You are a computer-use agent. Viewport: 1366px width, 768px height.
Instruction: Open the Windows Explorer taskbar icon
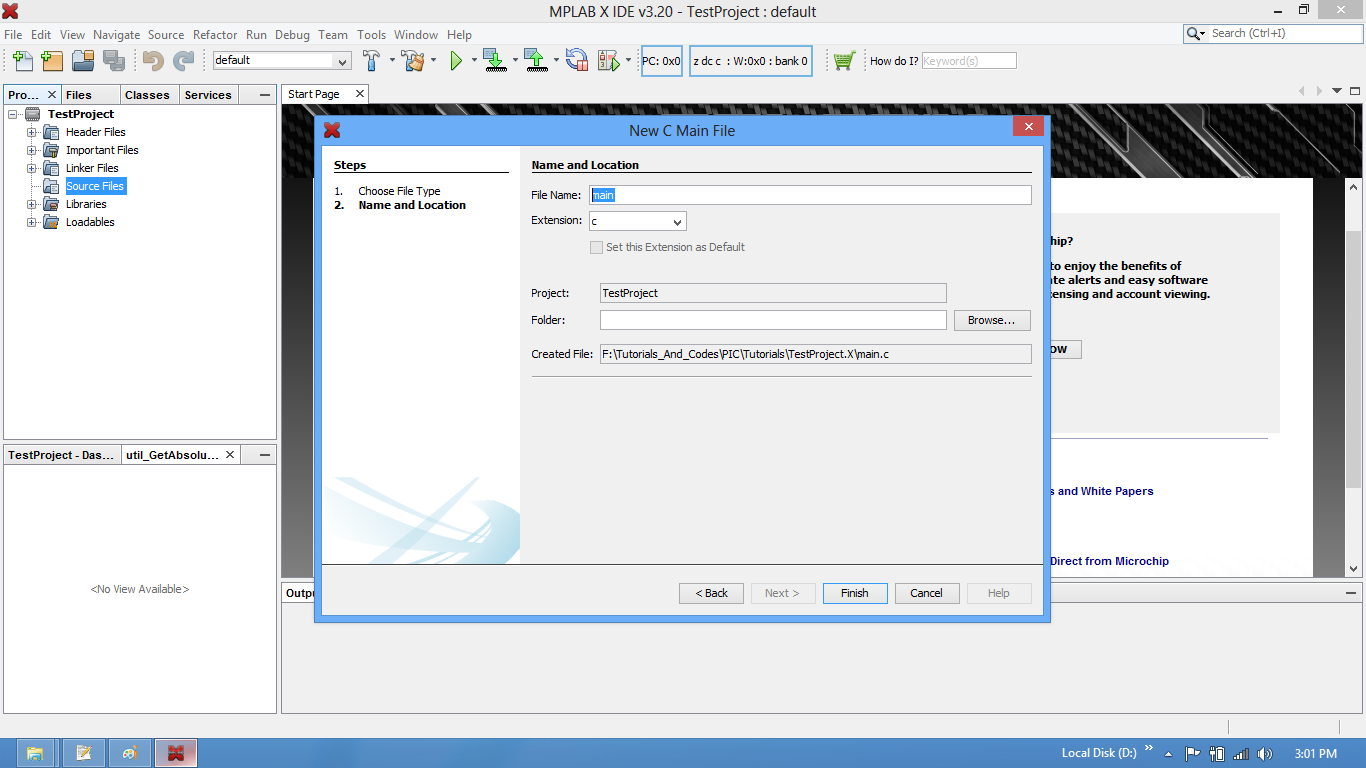(35, 753)
